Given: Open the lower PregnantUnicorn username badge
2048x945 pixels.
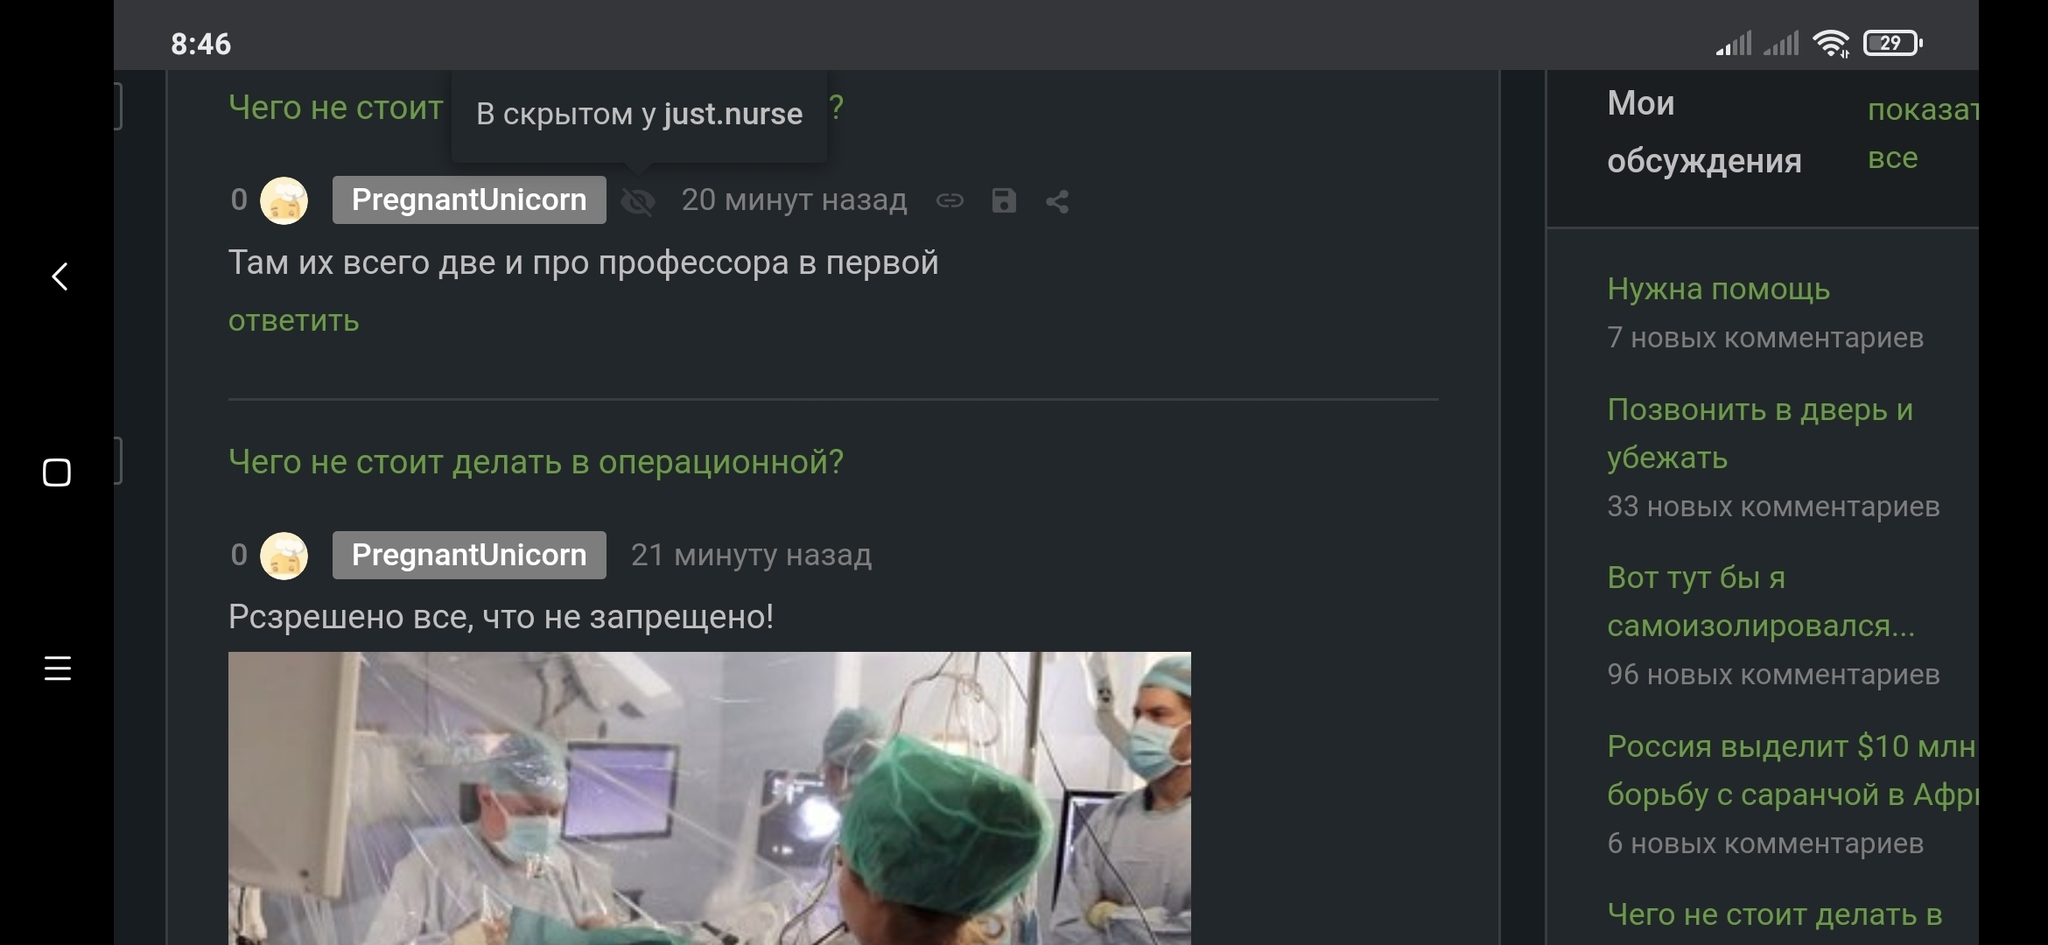Looking at the screenshot, I should (x=469, y=555).
